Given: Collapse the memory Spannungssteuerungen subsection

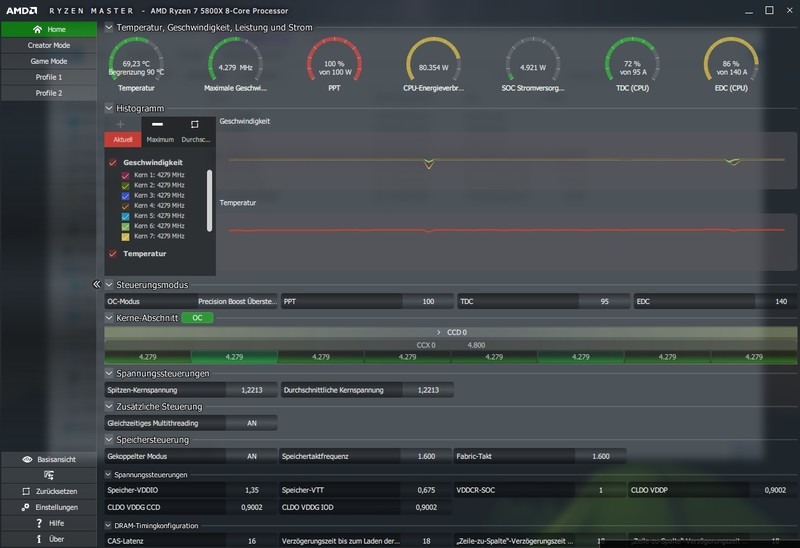Looking at the screenshot, I should click(108, 475).
